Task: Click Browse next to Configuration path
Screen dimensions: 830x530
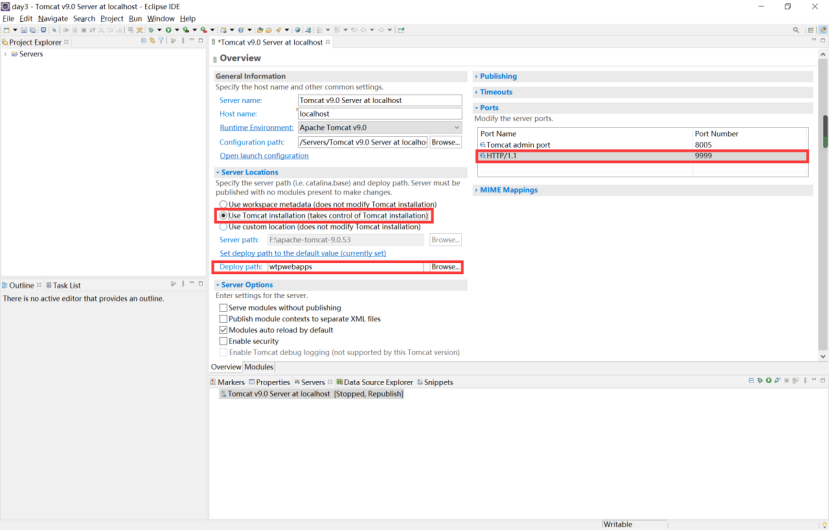Action: [x=445, y=142]
